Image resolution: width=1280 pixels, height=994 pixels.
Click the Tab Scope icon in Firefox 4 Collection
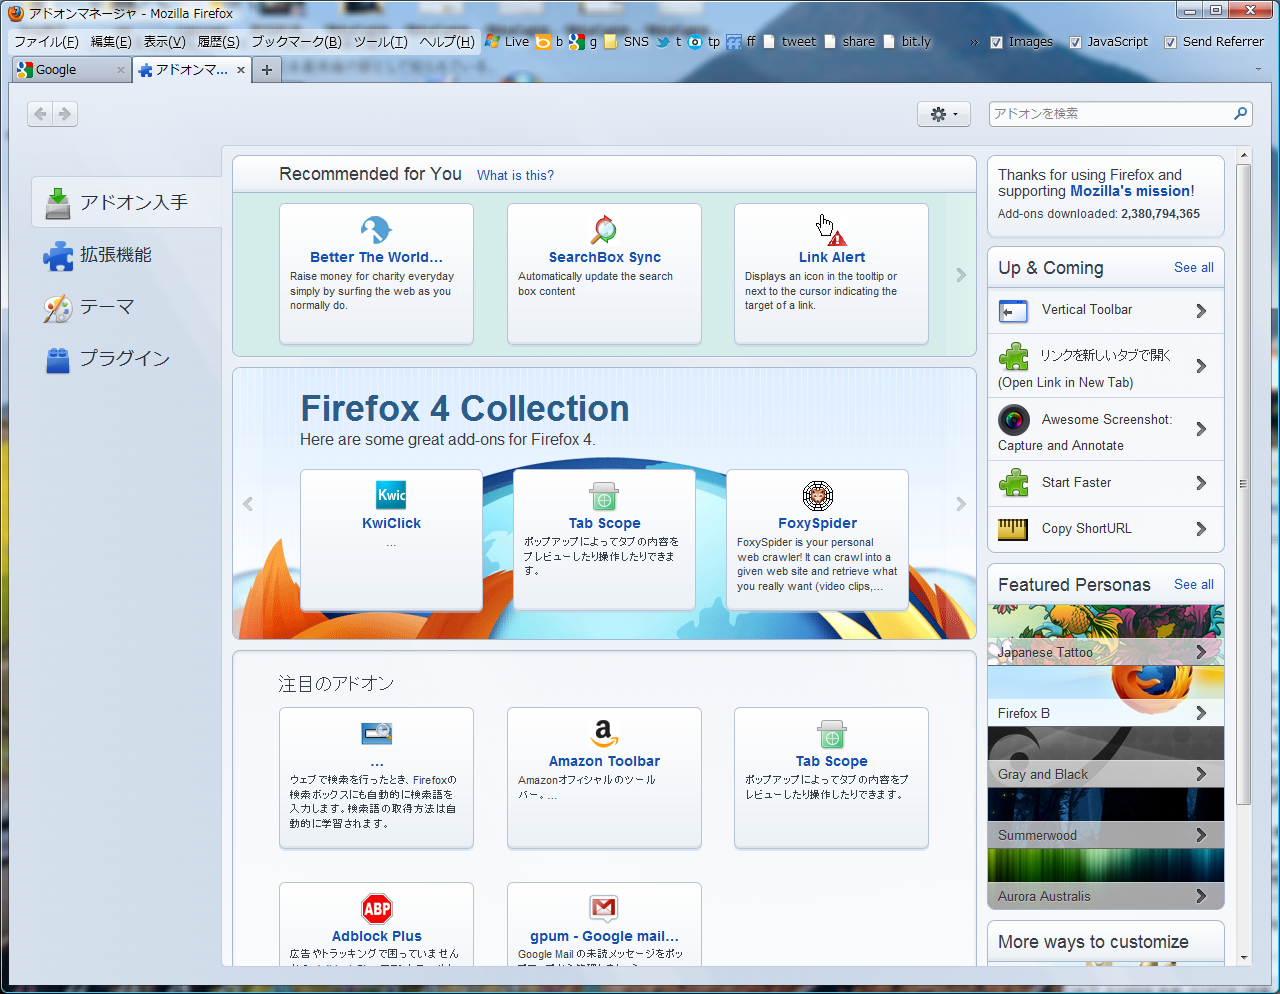pyautogui.click(x=604, y=496)
